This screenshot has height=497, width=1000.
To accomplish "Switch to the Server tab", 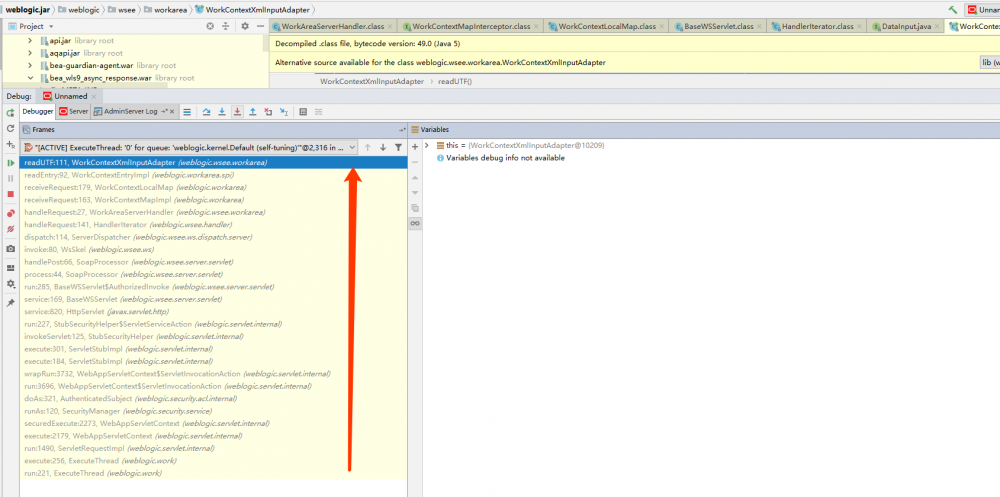I will coord(73,111).
